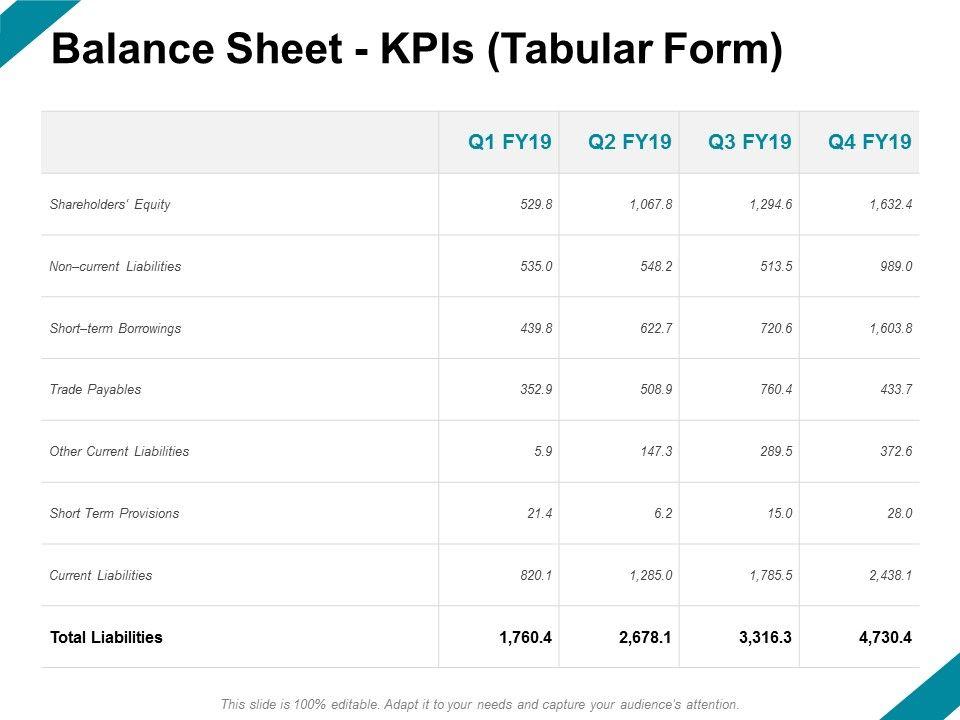The height and width of the screenshot is (720, 960).
Task: Click the Current Liabilities Q2 value 1,285.0
Action: [650, 576]
